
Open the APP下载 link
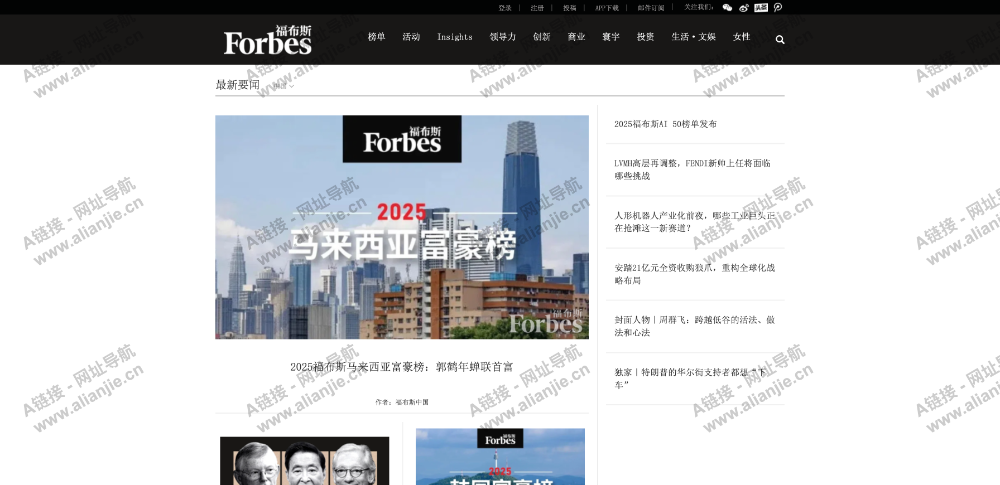[607, 7]
